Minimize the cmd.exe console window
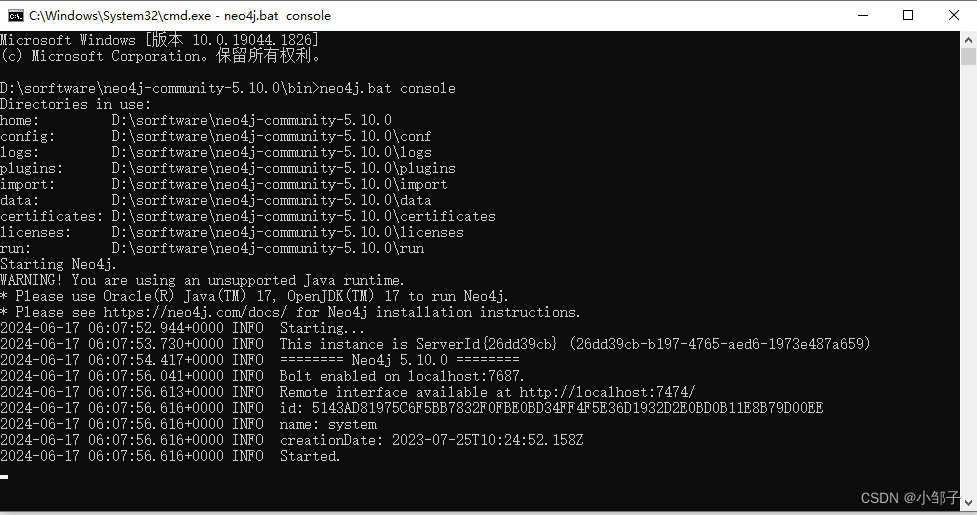This screenshot has width=977, height=515. [x=862, y=15]
